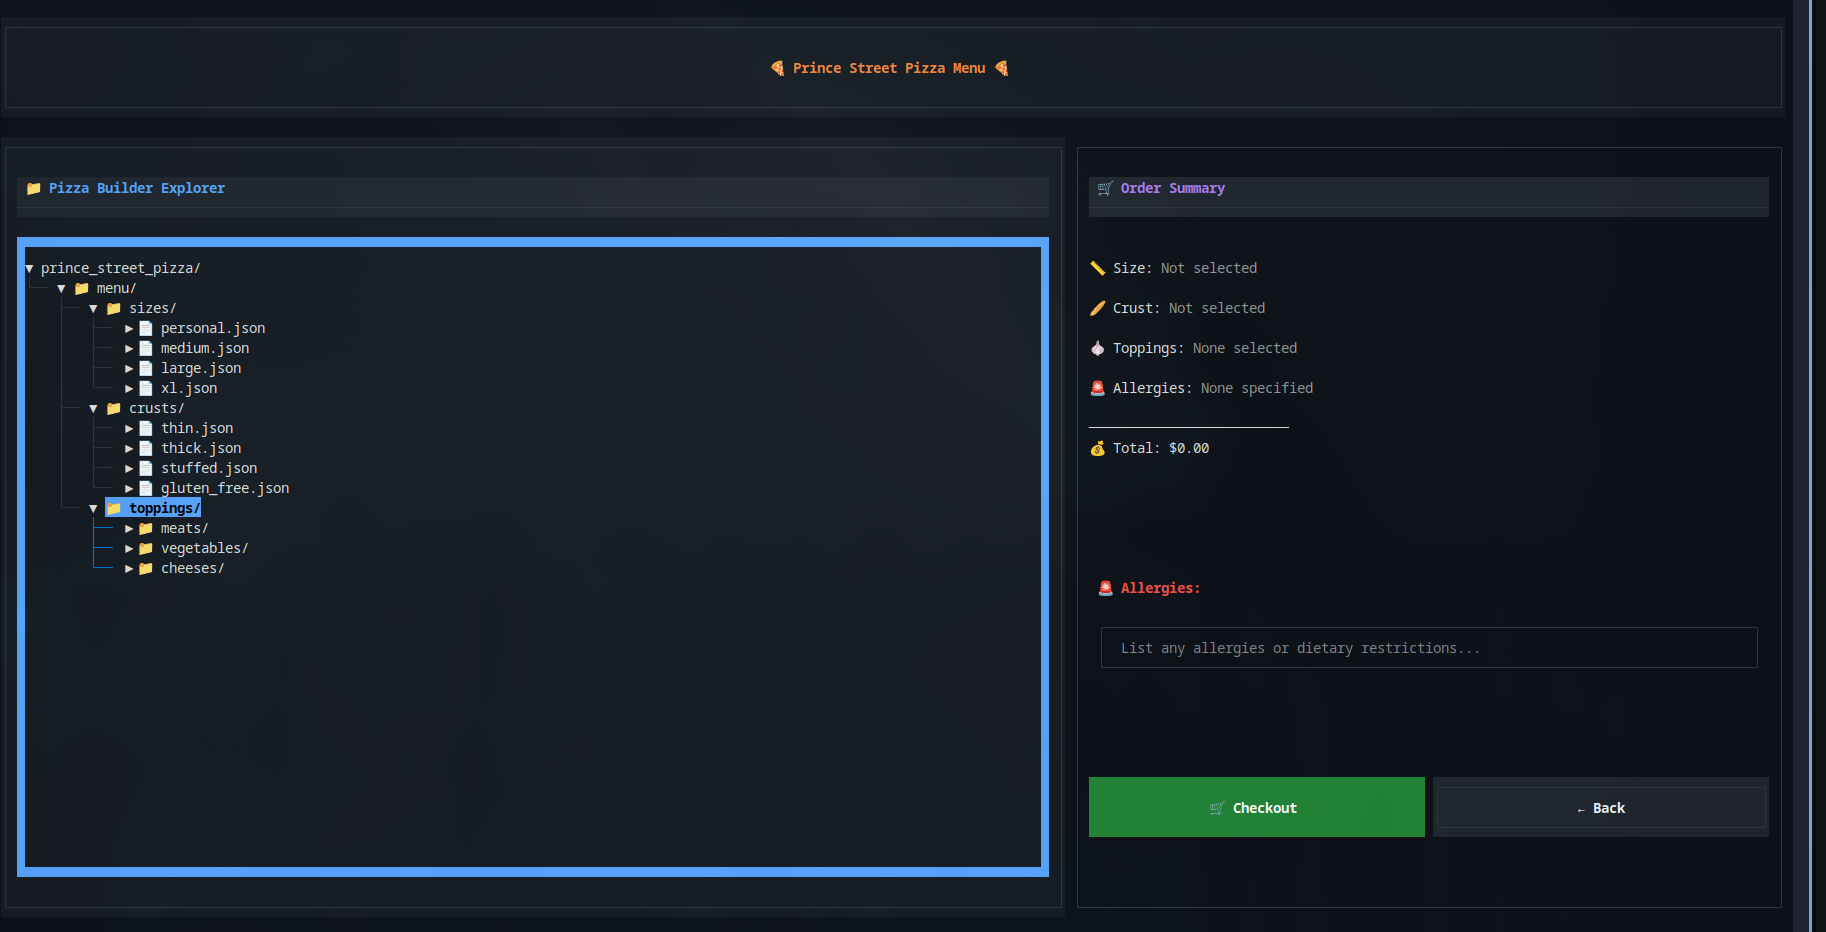Click the xl.json file icon
Viewport: 1826px width, 932px height.
click(x=146, y=389)
